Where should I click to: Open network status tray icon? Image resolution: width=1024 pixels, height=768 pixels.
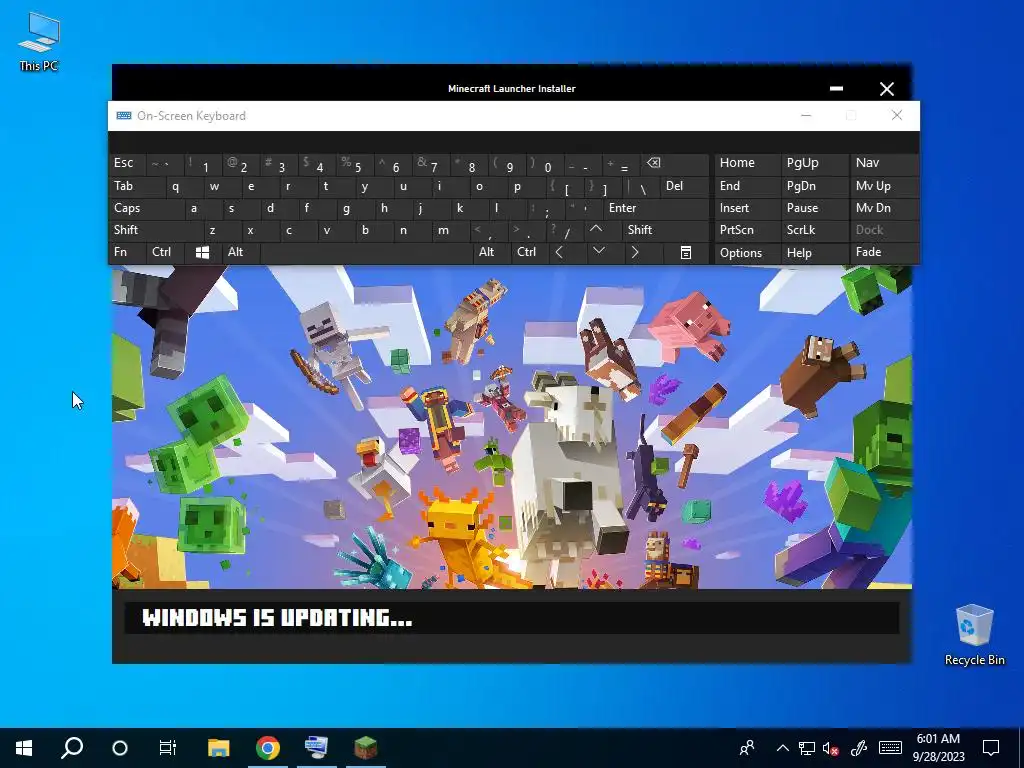coord(807,748)
